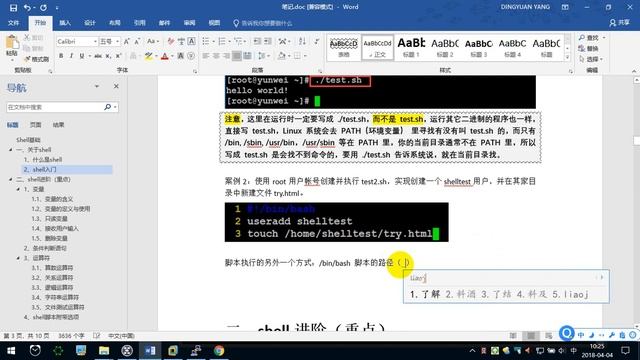Viewport: 640px width, 360px height.
Task: Expand the Styles gallery more arrow
Action: point(567,58)
